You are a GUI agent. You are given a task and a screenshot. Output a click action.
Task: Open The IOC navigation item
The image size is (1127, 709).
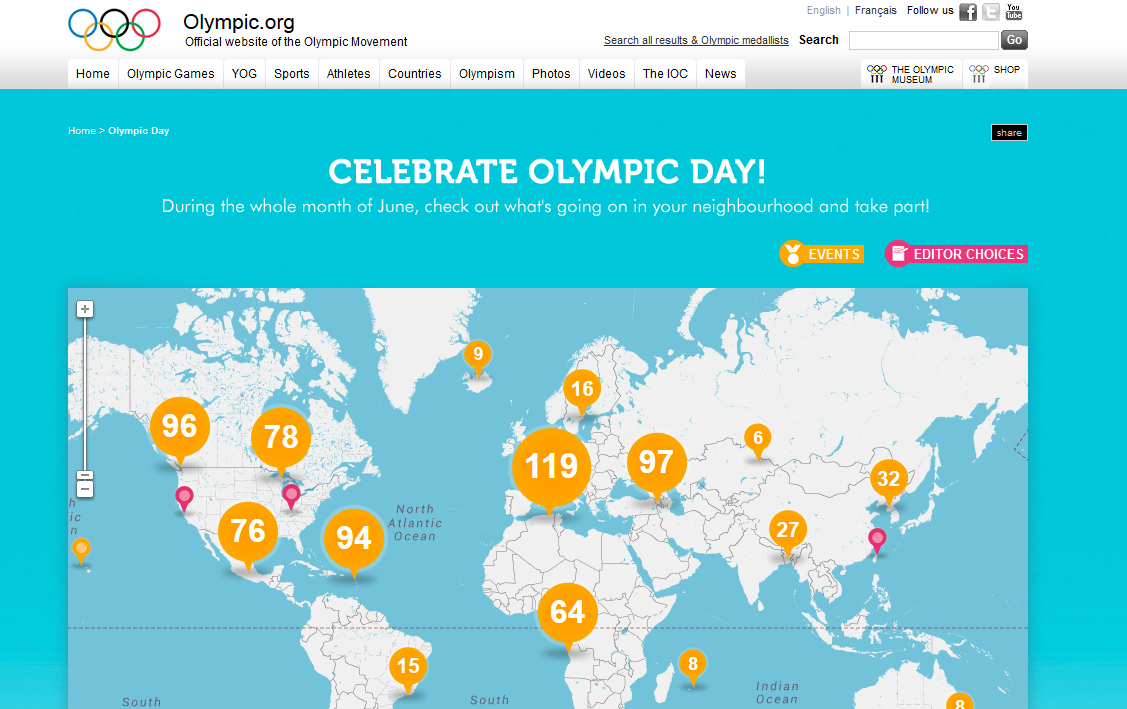coord(665,74)
